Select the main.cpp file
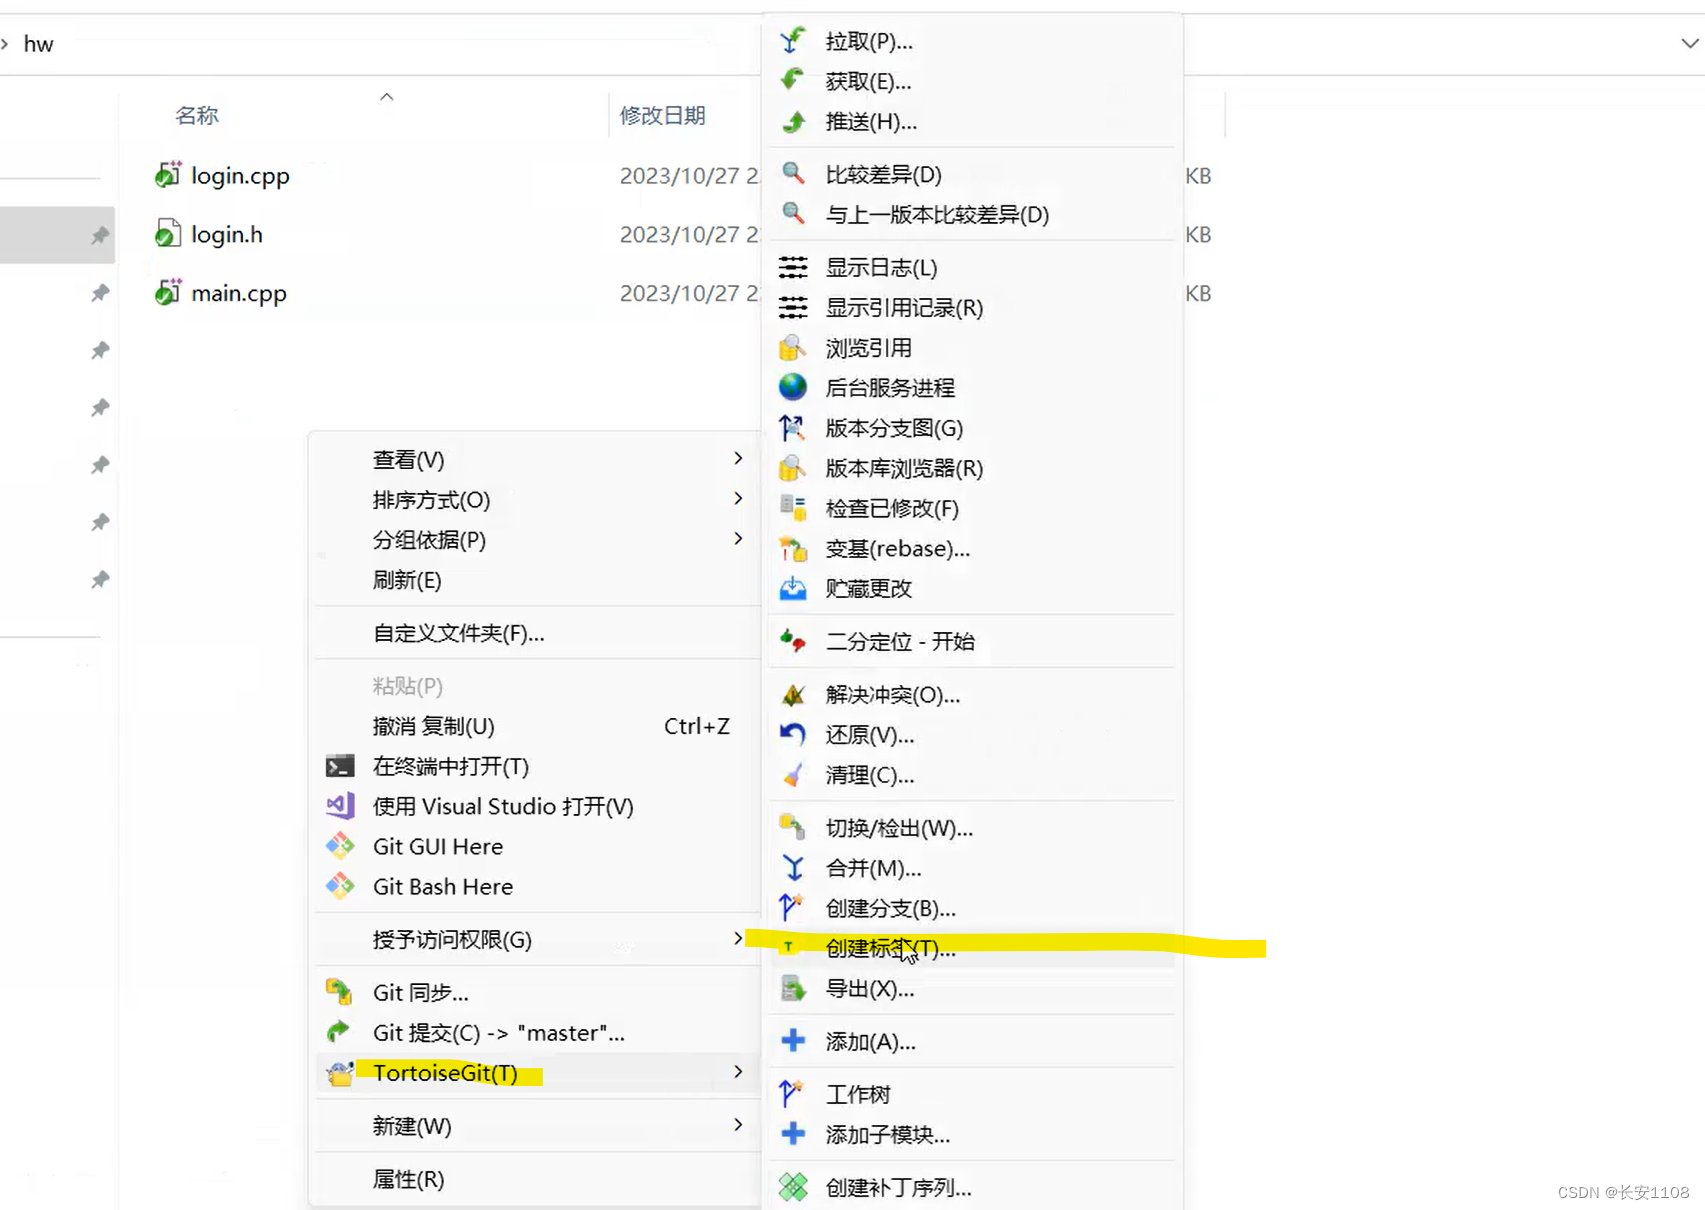 239,293
